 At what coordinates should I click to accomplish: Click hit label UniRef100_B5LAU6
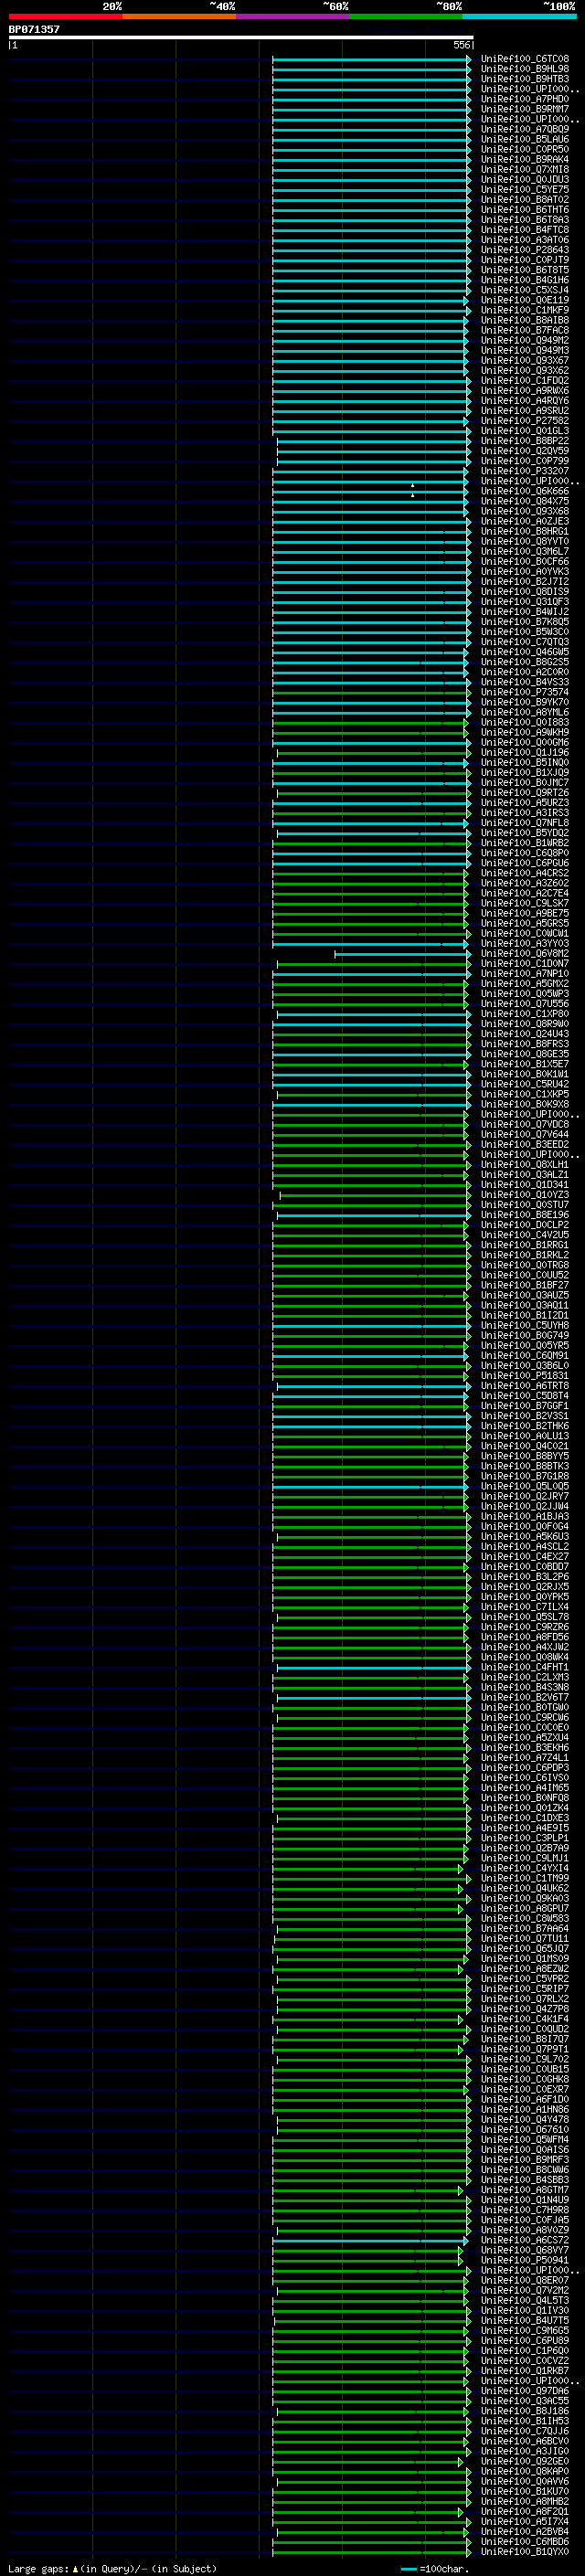click(524, 139)
